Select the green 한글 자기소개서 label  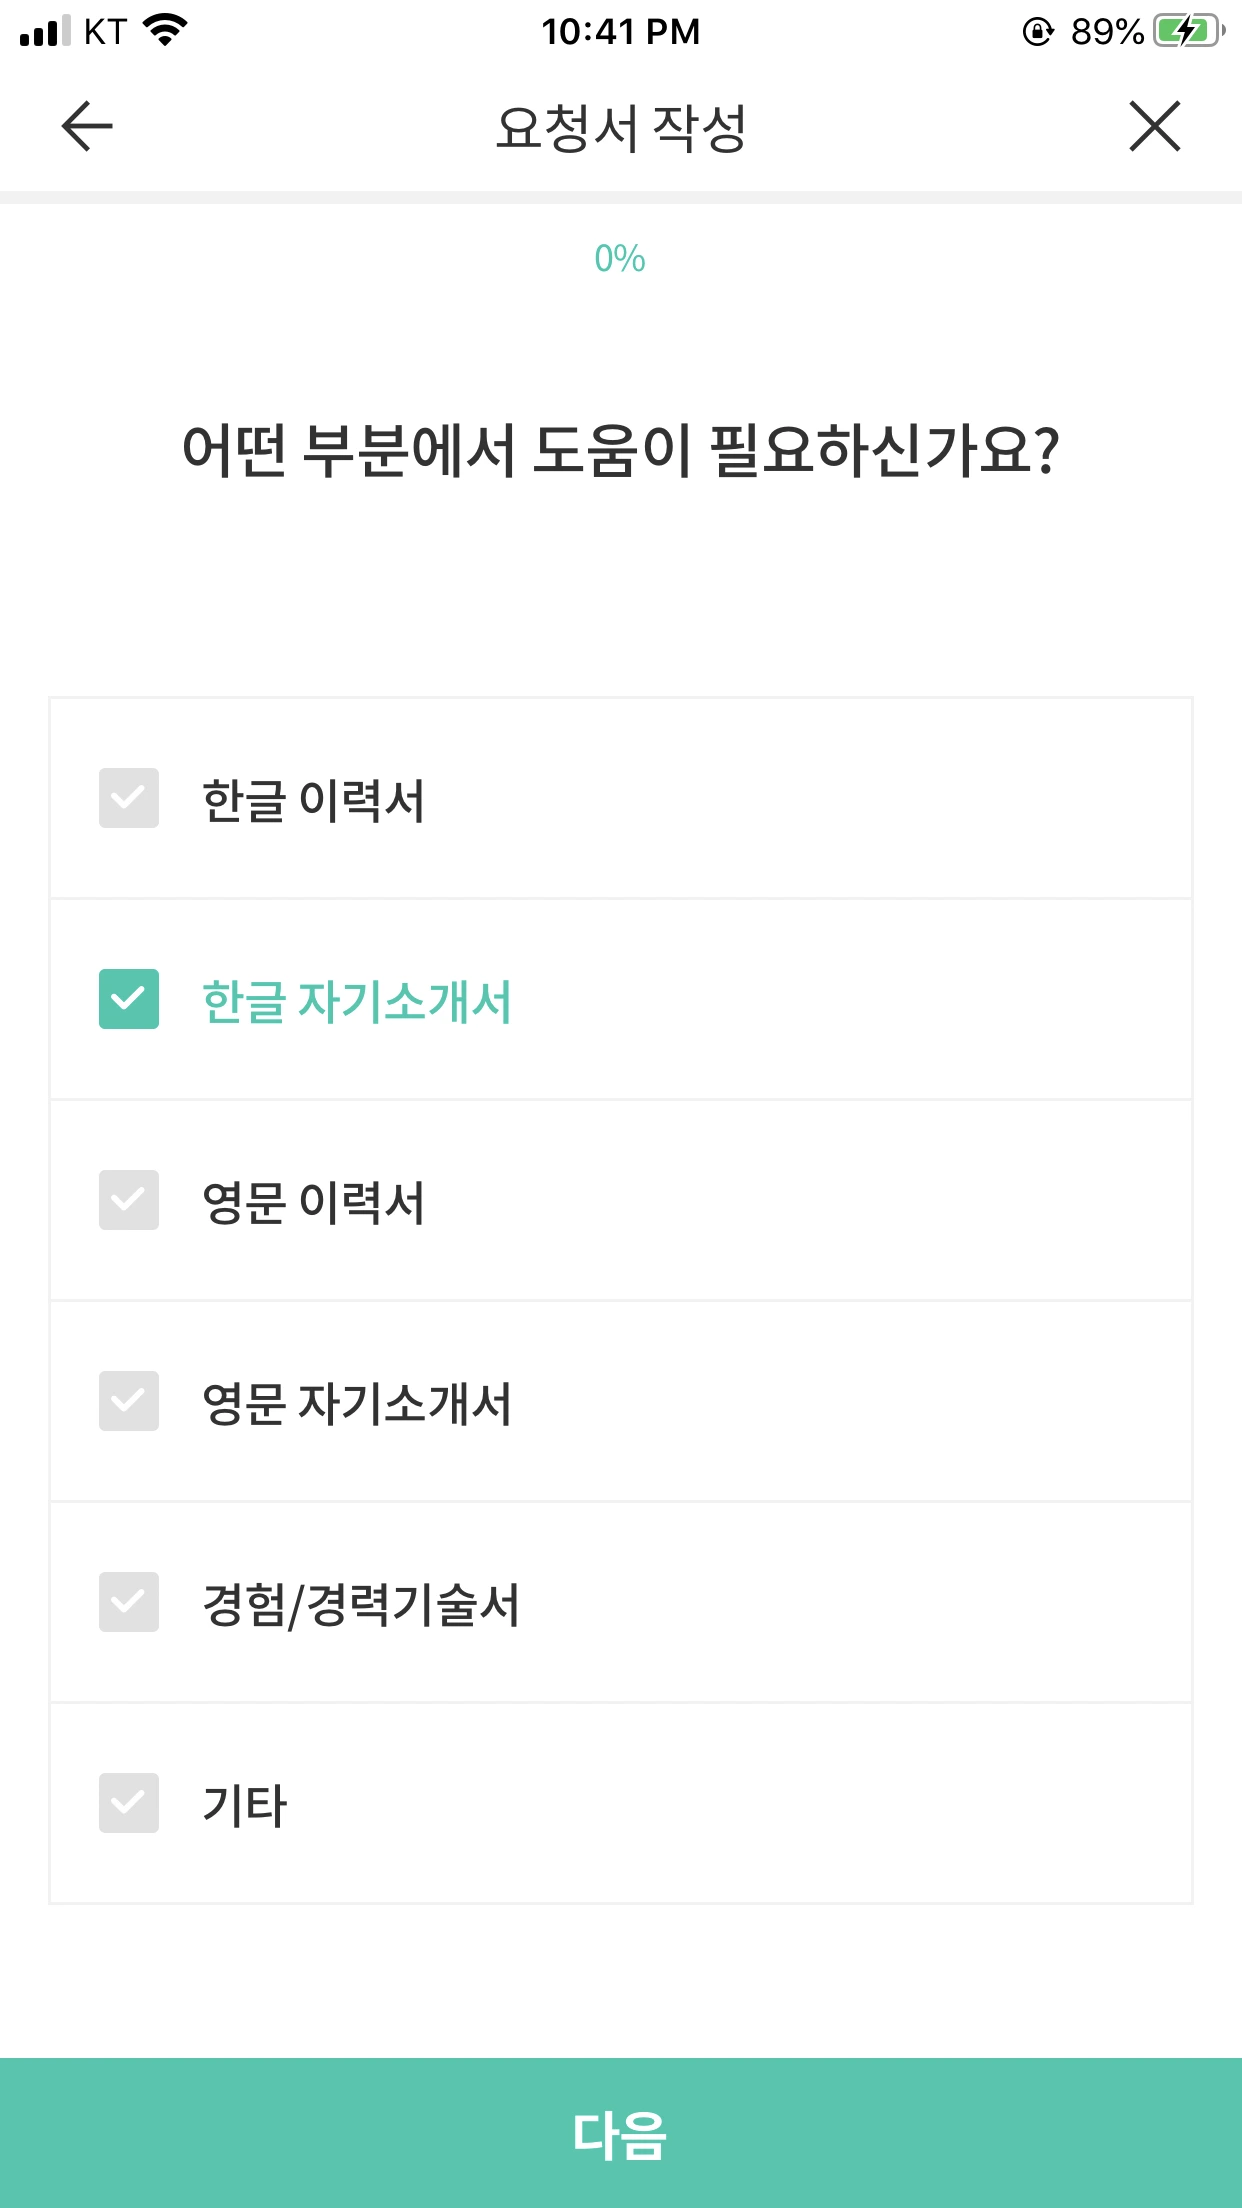tap(357, 1001)
